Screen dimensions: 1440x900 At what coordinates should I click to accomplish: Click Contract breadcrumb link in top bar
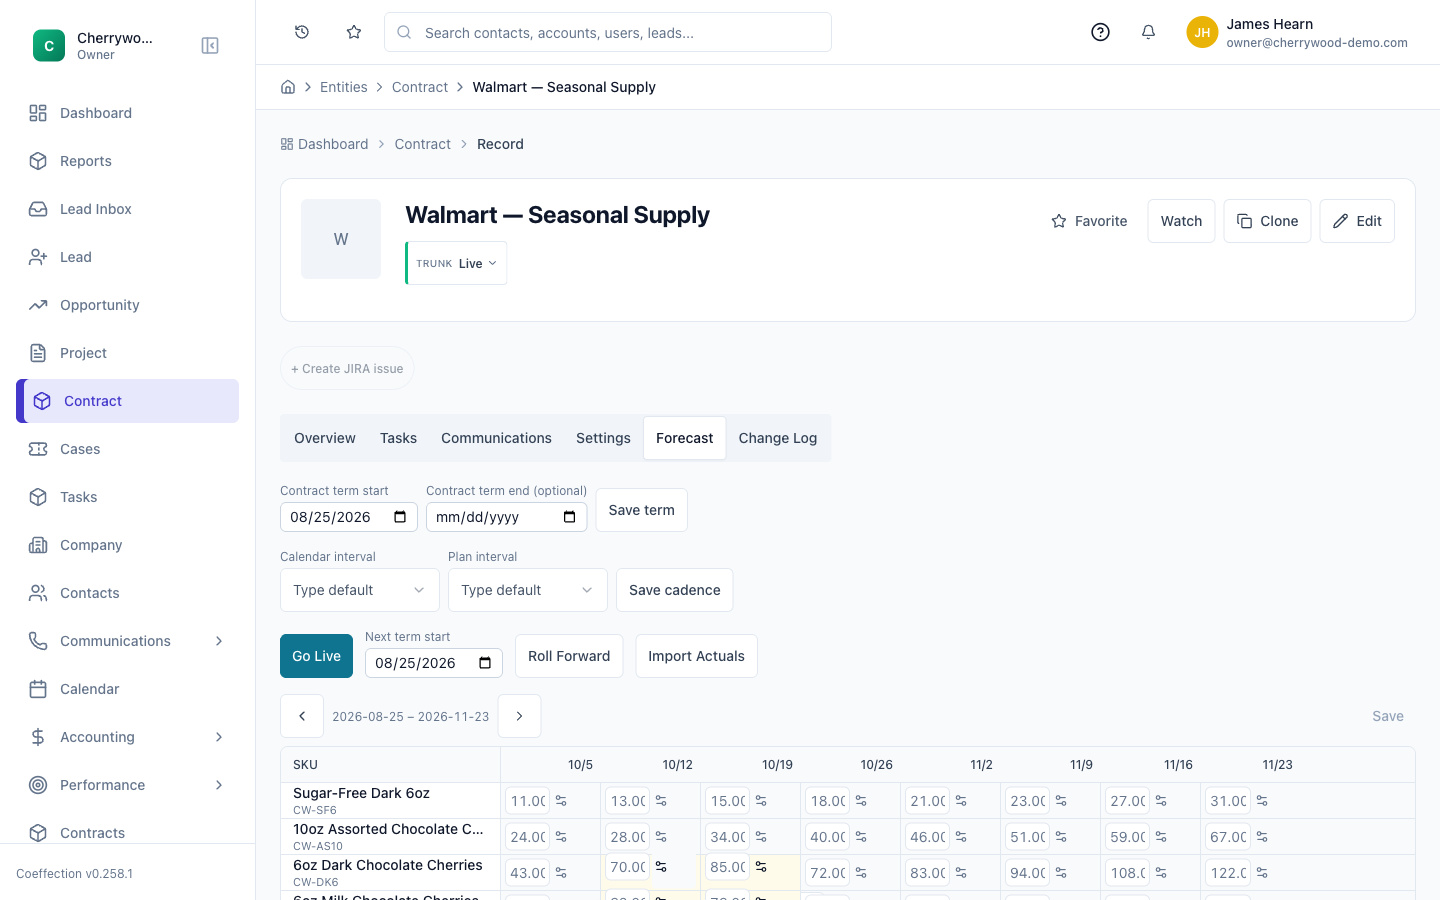[420, 87]
